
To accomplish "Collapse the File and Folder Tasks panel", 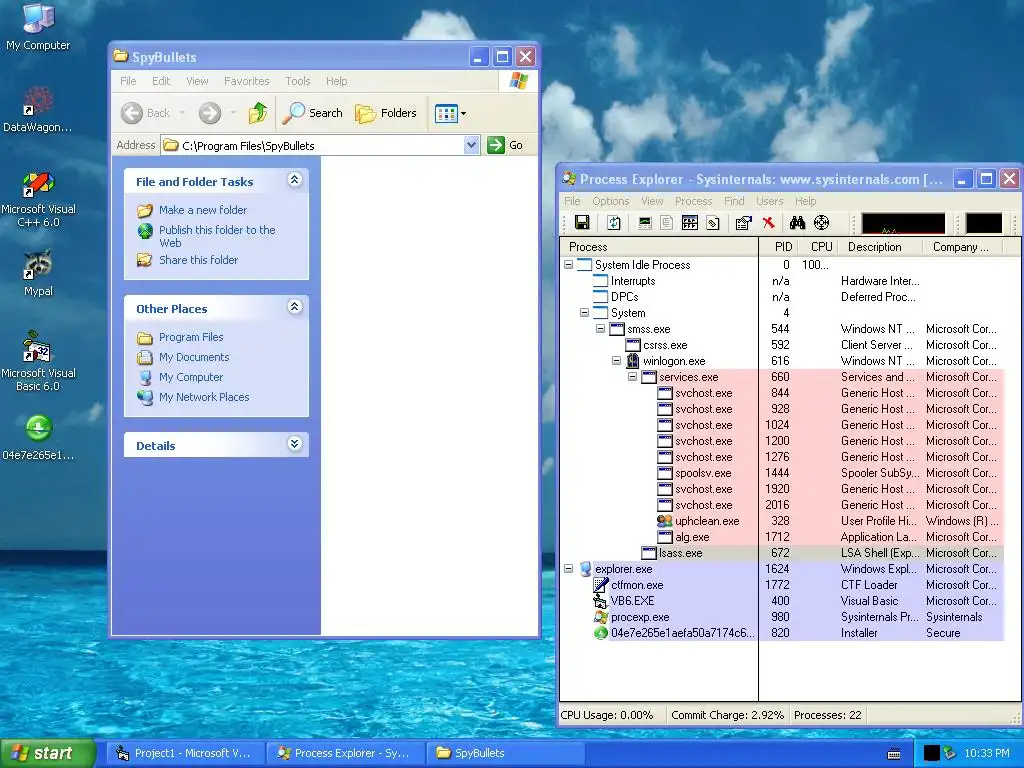I will pyautogui.click(x=295, y=180).
